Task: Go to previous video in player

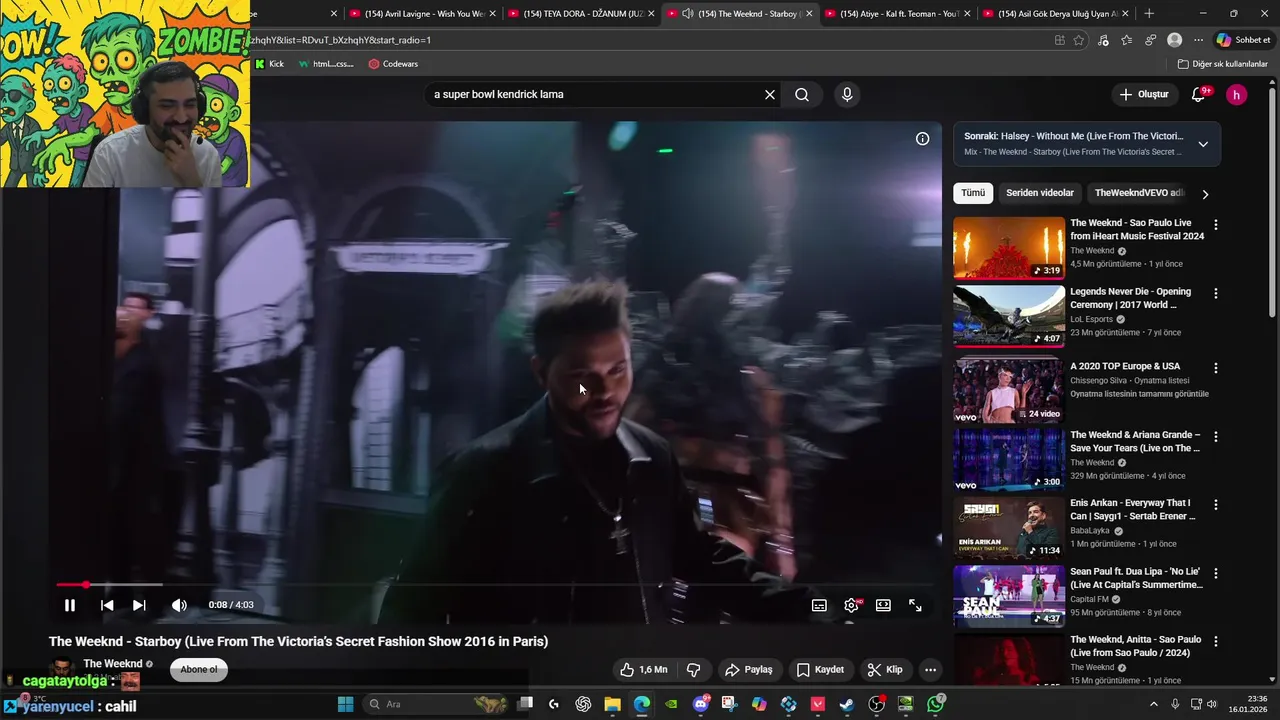Action: (107, 605)
